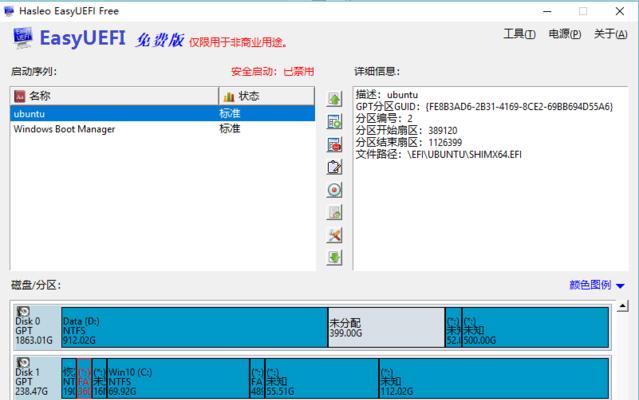Sort by the 状态 column header
The image size is (639, 400).
click(x=267, y=96)
